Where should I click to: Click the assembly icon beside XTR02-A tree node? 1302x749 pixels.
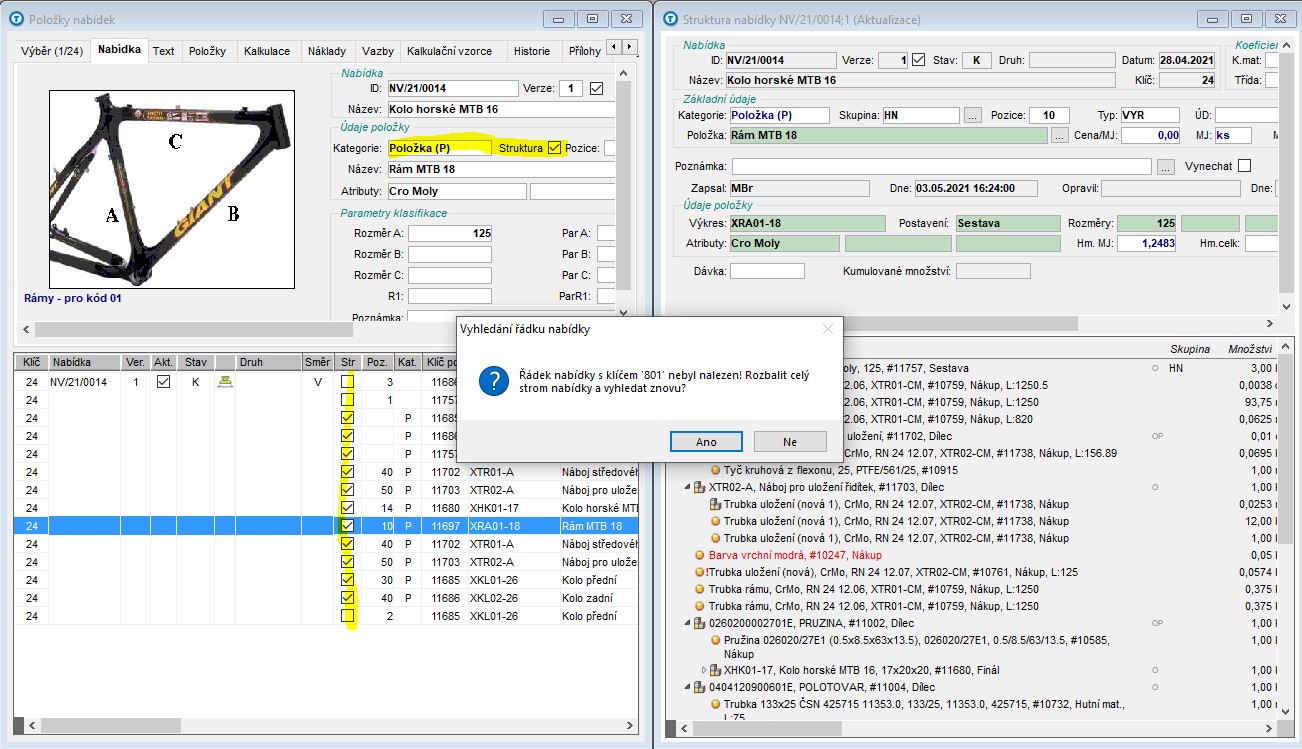point(701,487)
